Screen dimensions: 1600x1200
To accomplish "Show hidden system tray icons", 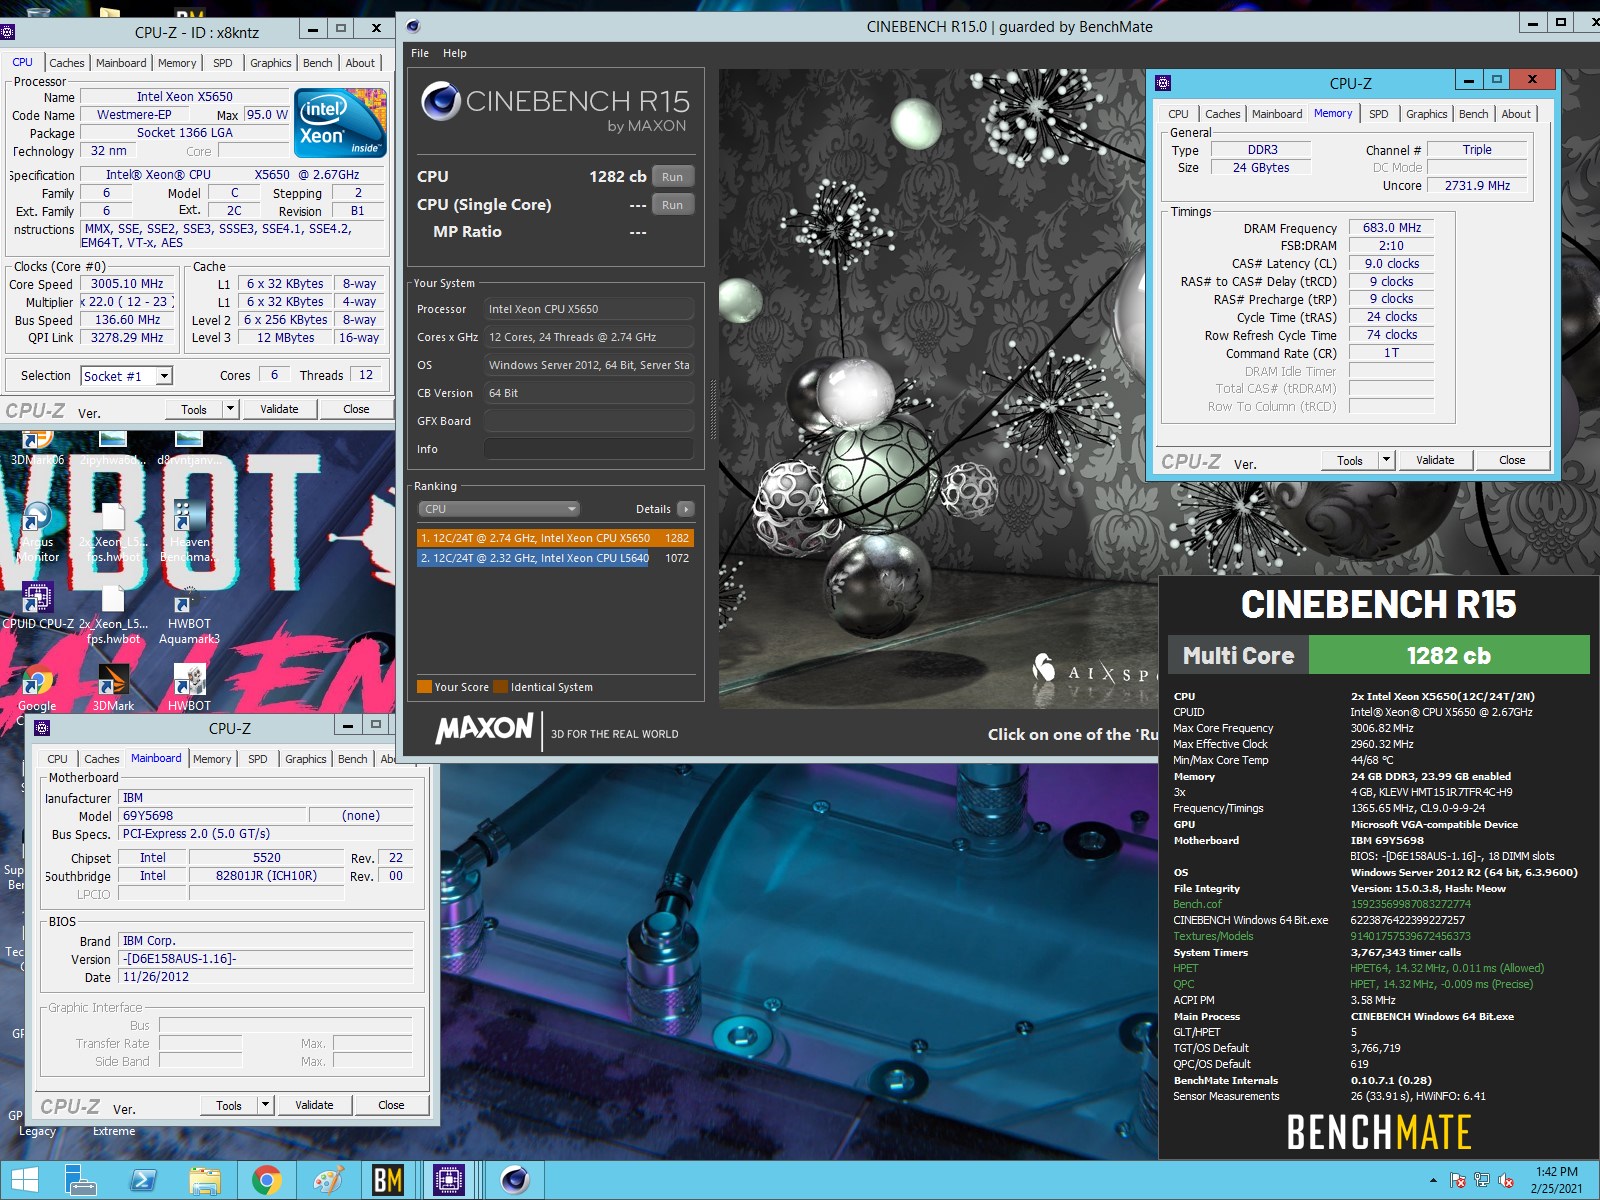I will (1433, 1181).
